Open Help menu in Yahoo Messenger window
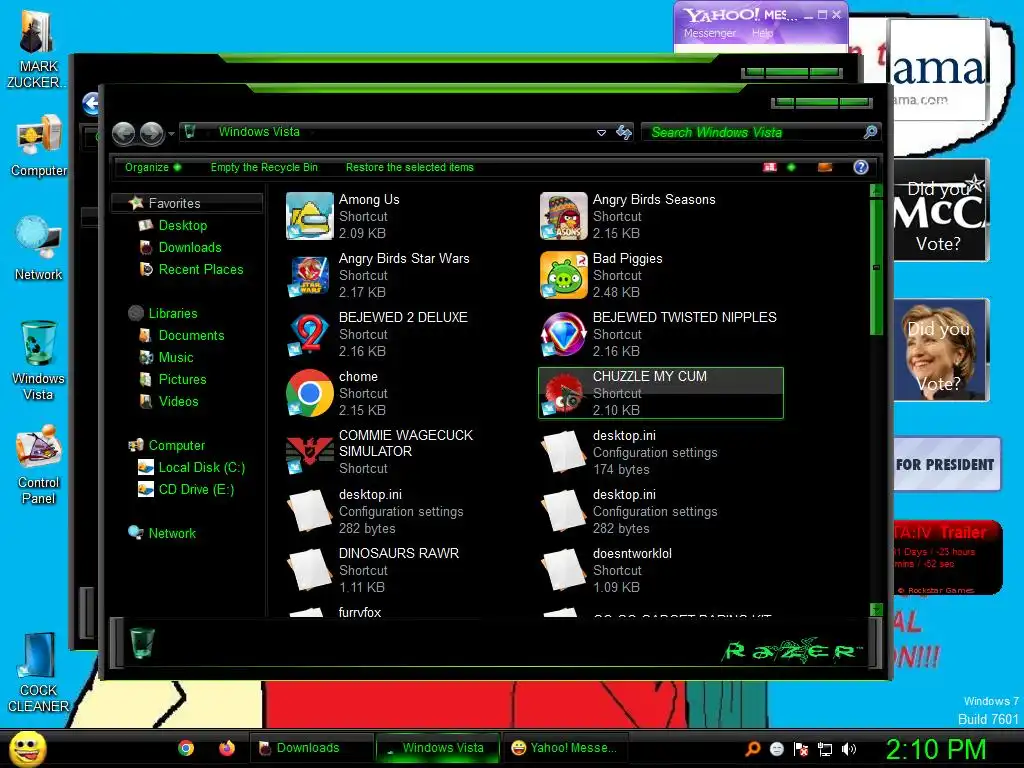This screenshot has height=768, width=1024. 762,33
